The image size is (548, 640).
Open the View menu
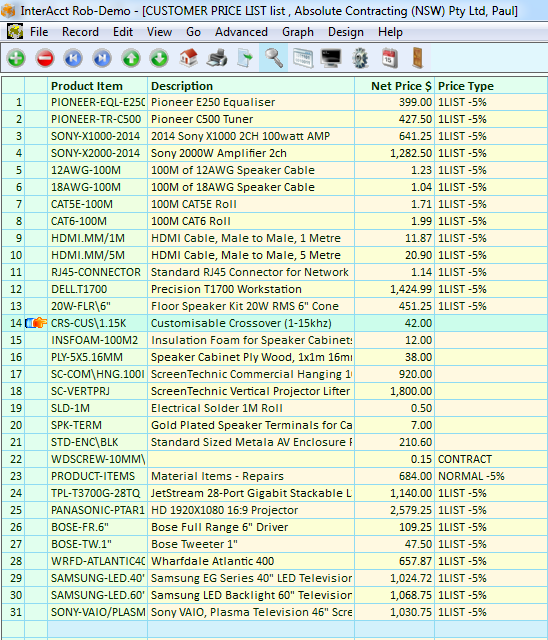[159, 32]
